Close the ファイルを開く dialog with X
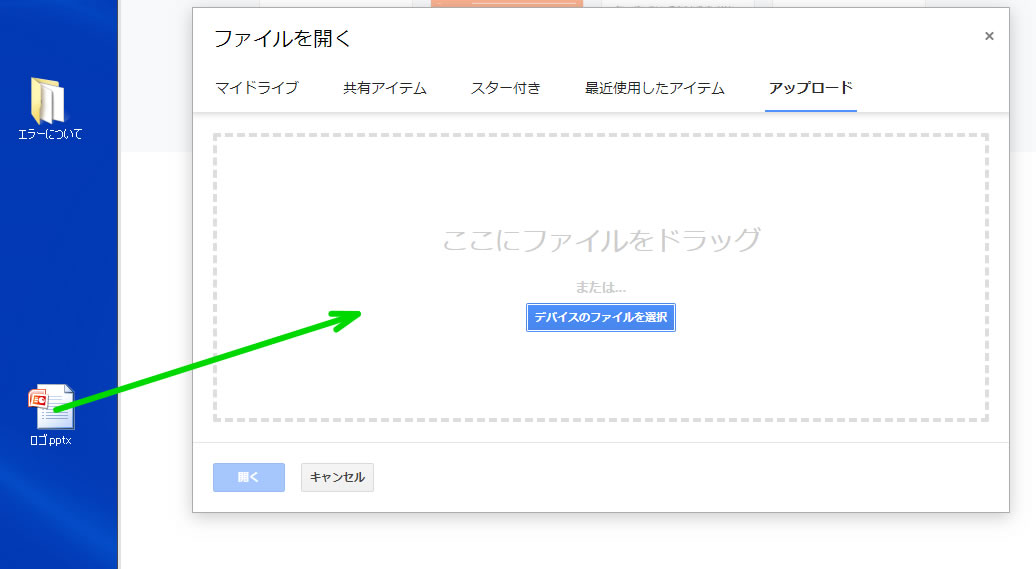1036x569 pixels. [989, 36]
